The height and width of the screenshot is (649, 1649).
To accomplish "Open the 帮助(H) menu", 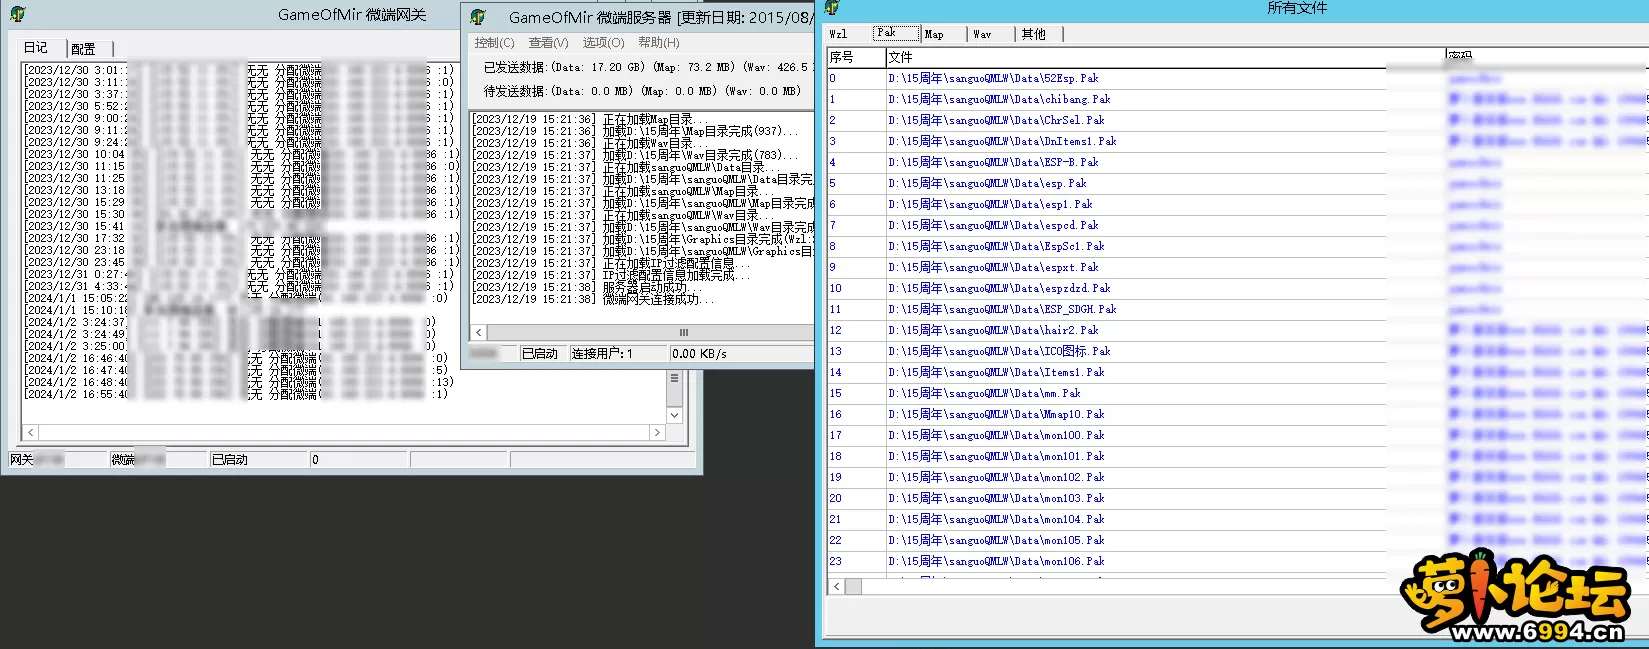I will pyautogui.click(x=658, y=43).
